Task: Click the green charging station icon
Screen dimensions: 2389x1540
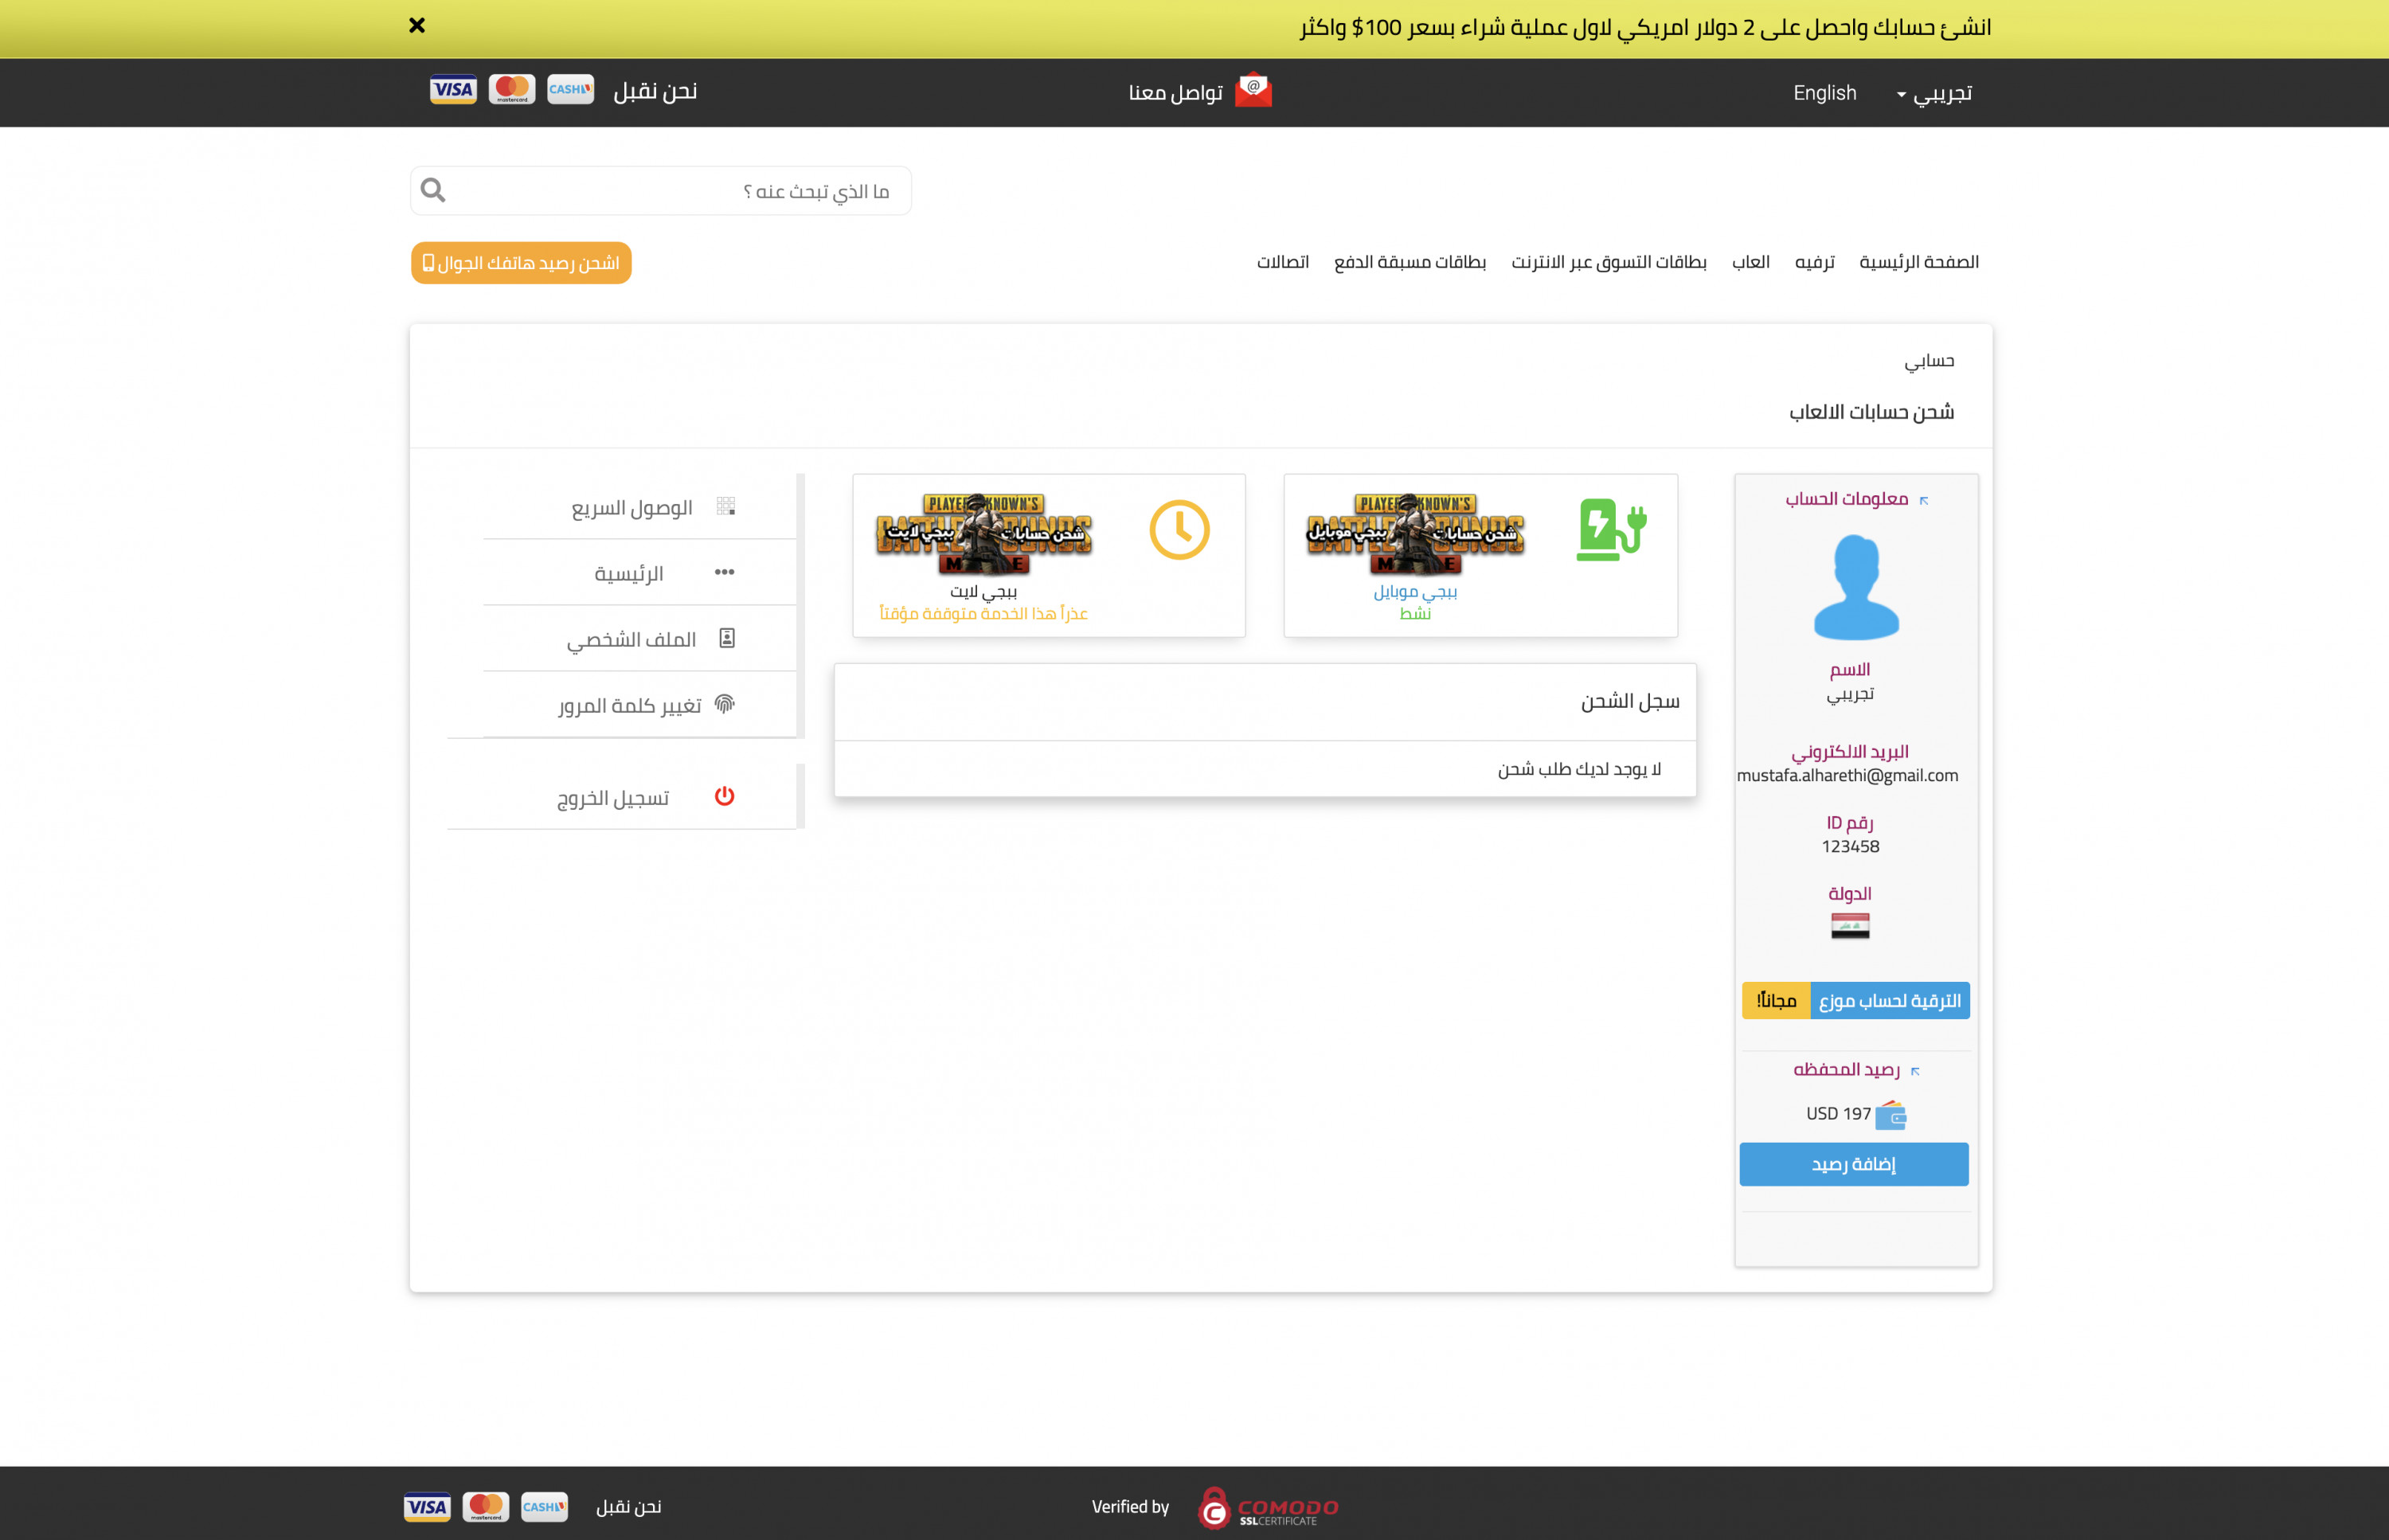Action: point(1611,529)
